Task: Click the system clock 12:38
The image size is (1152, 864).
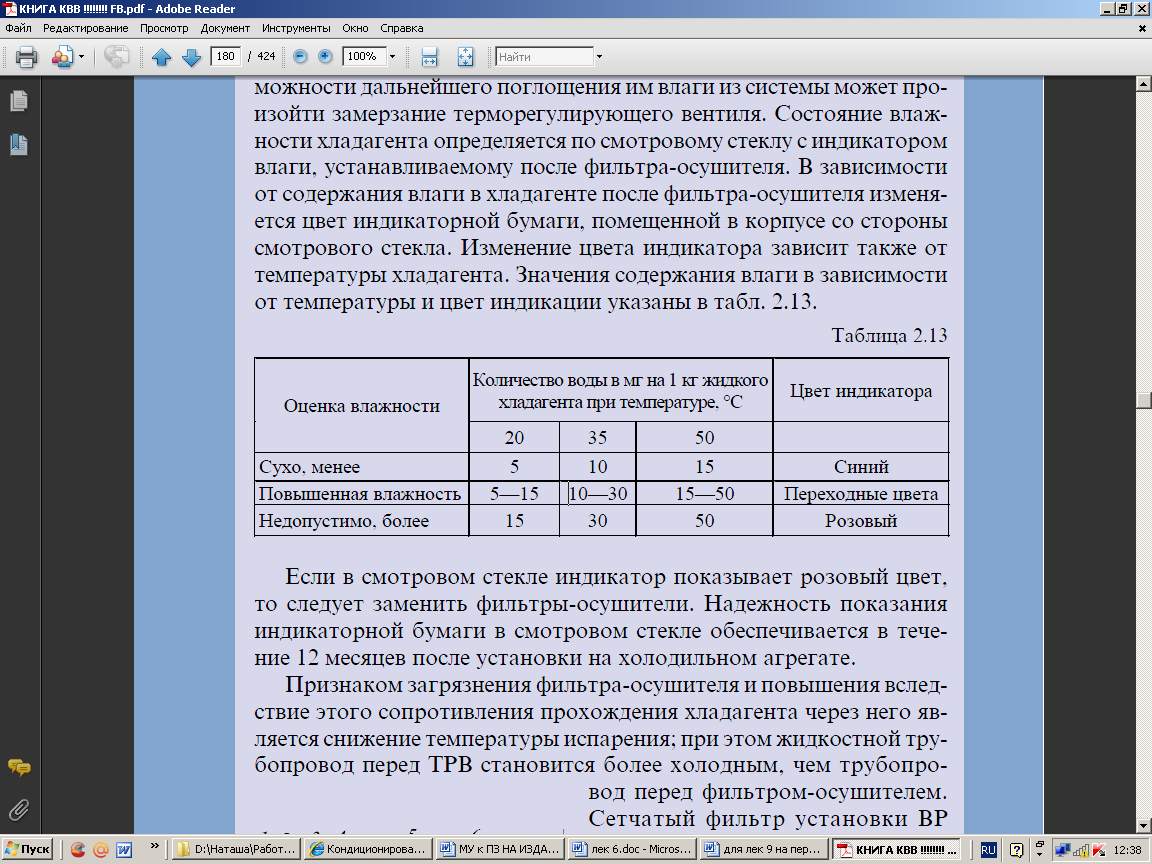Action: tap(1128, 850)
